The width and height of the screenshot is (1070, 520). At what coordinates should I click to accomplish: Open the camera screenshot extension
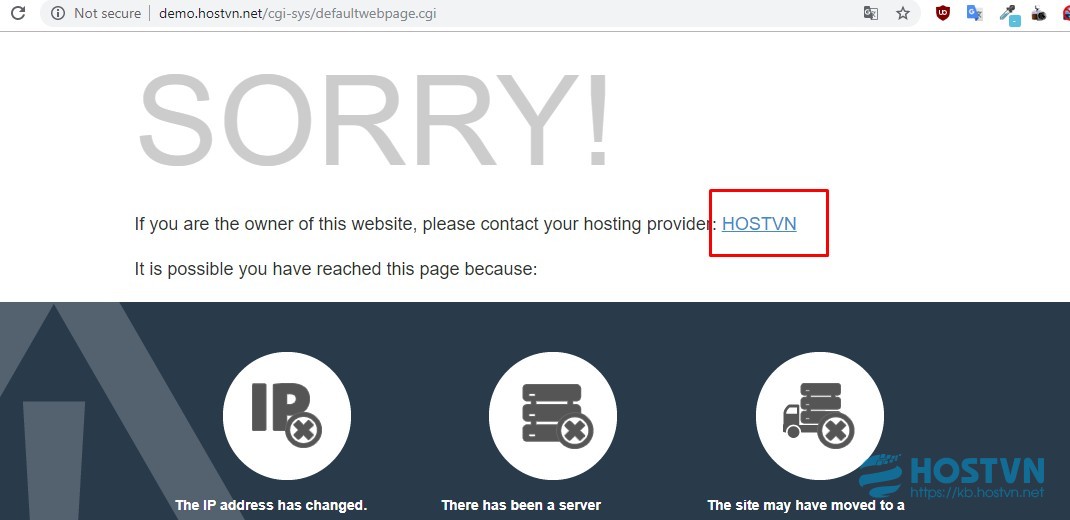click(x=1039, y=13)
